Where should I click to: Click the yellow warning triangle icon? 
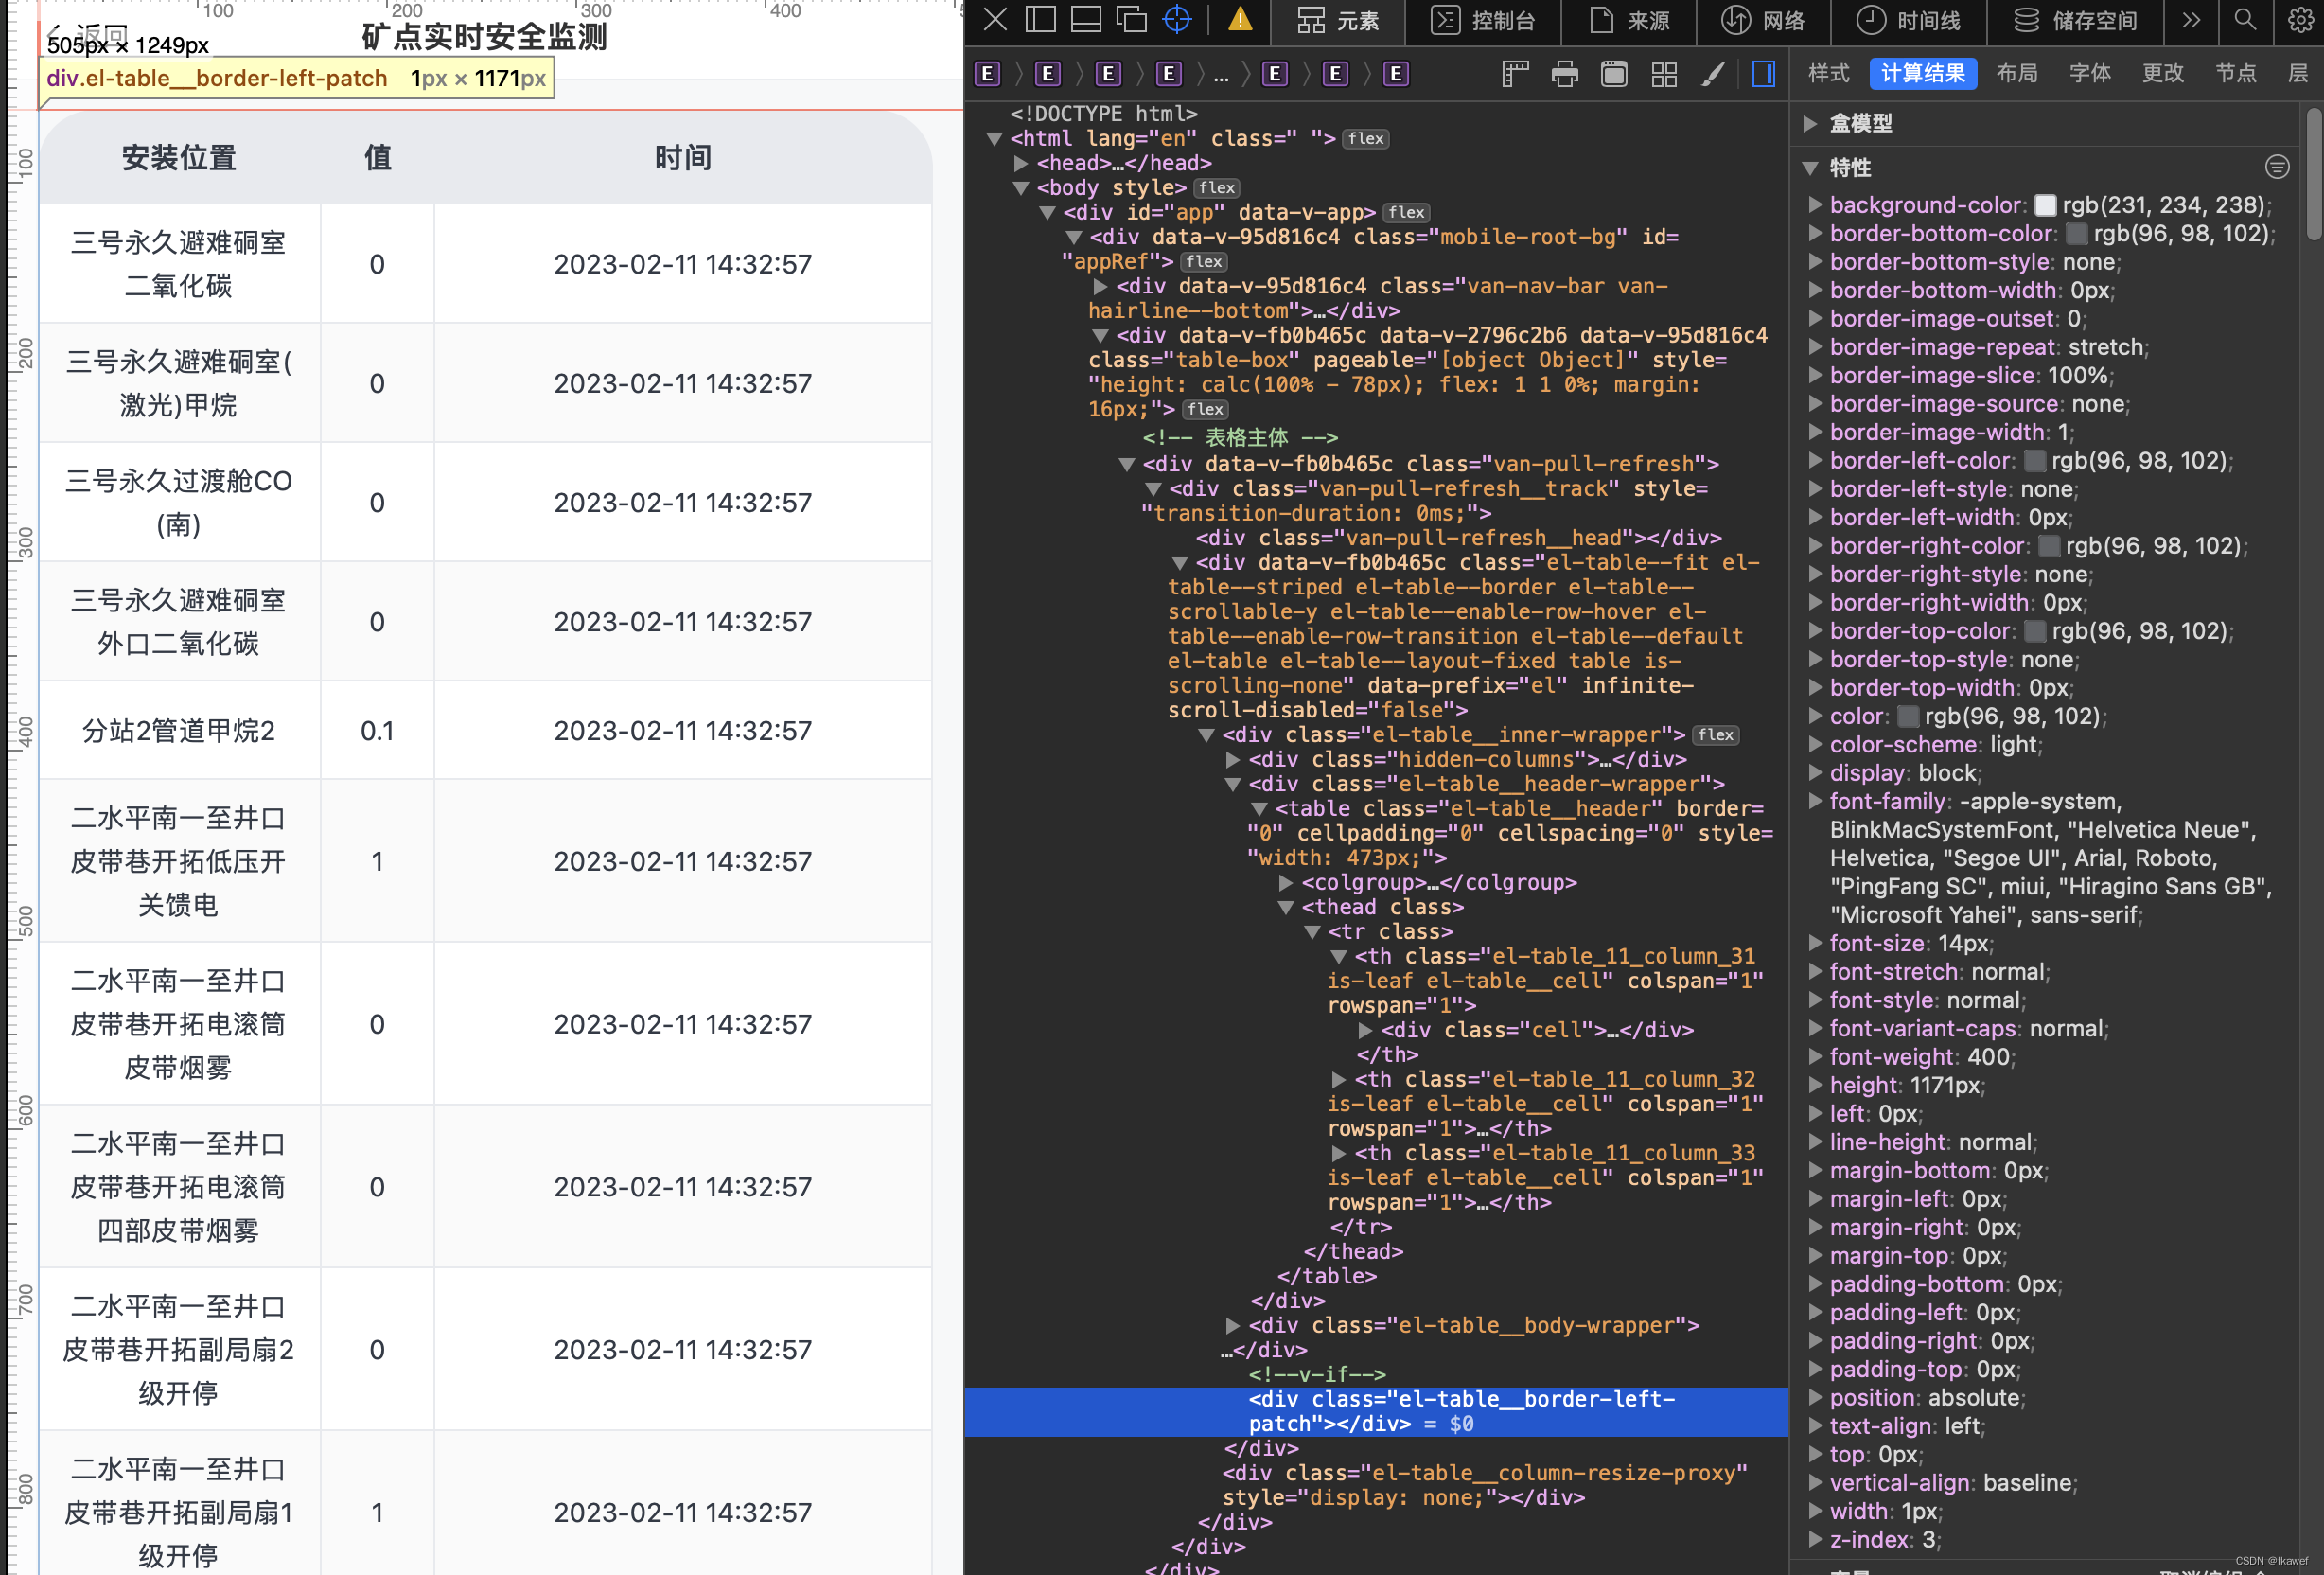[x=1240, y=20]
